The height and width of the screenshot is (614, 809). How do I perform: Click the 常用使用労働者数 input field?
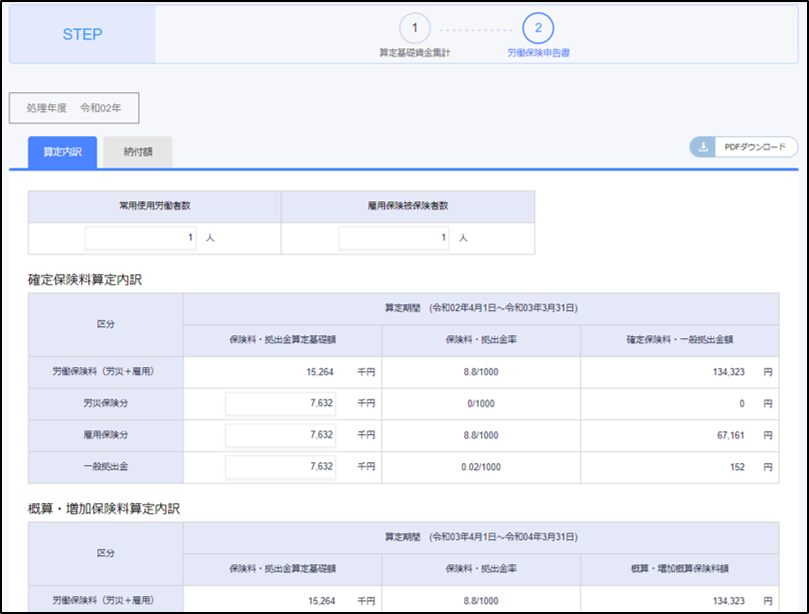[x=141, y=239]
